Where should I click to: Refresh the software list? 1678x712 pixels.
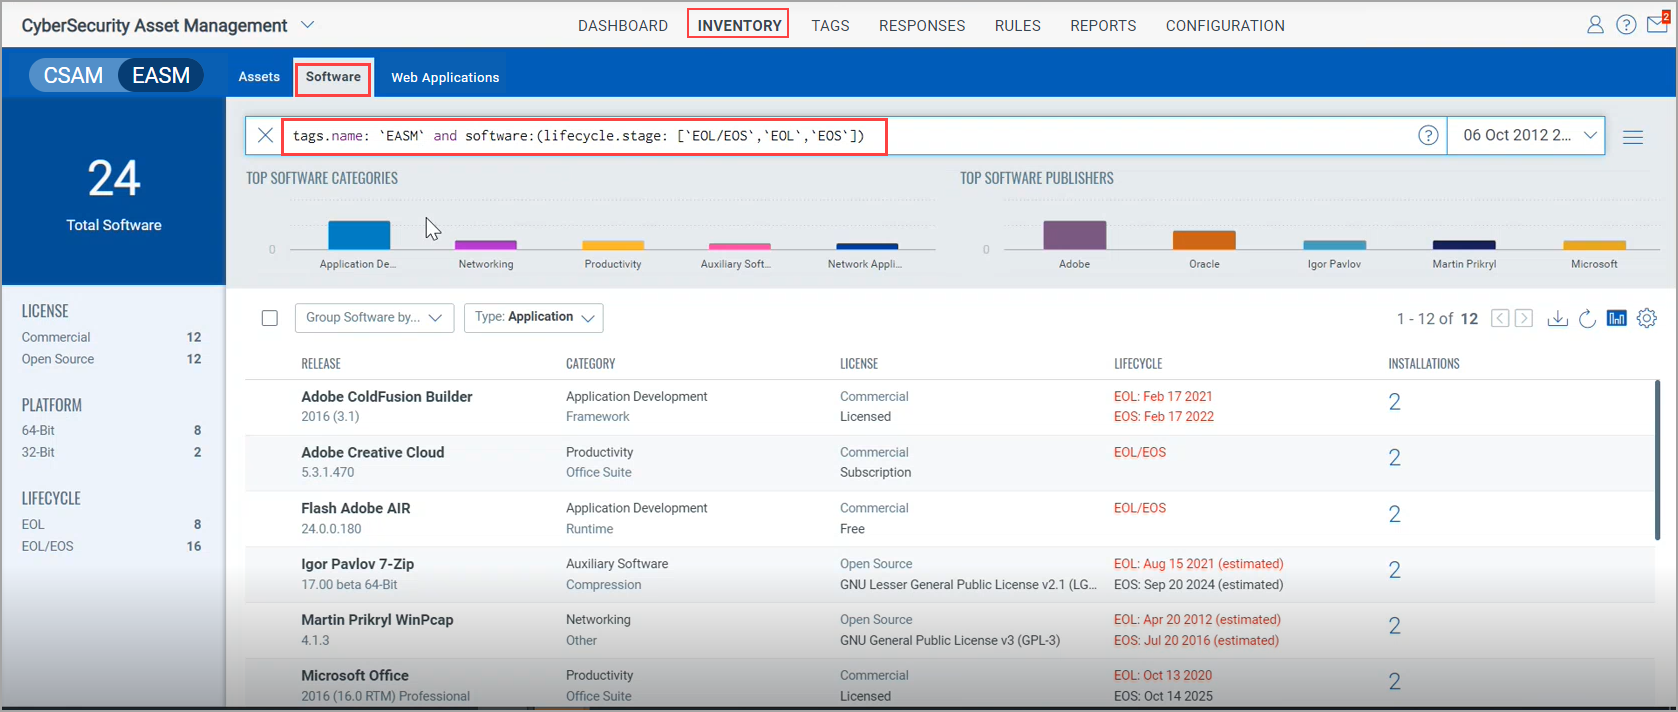[x=1587, y=318]
